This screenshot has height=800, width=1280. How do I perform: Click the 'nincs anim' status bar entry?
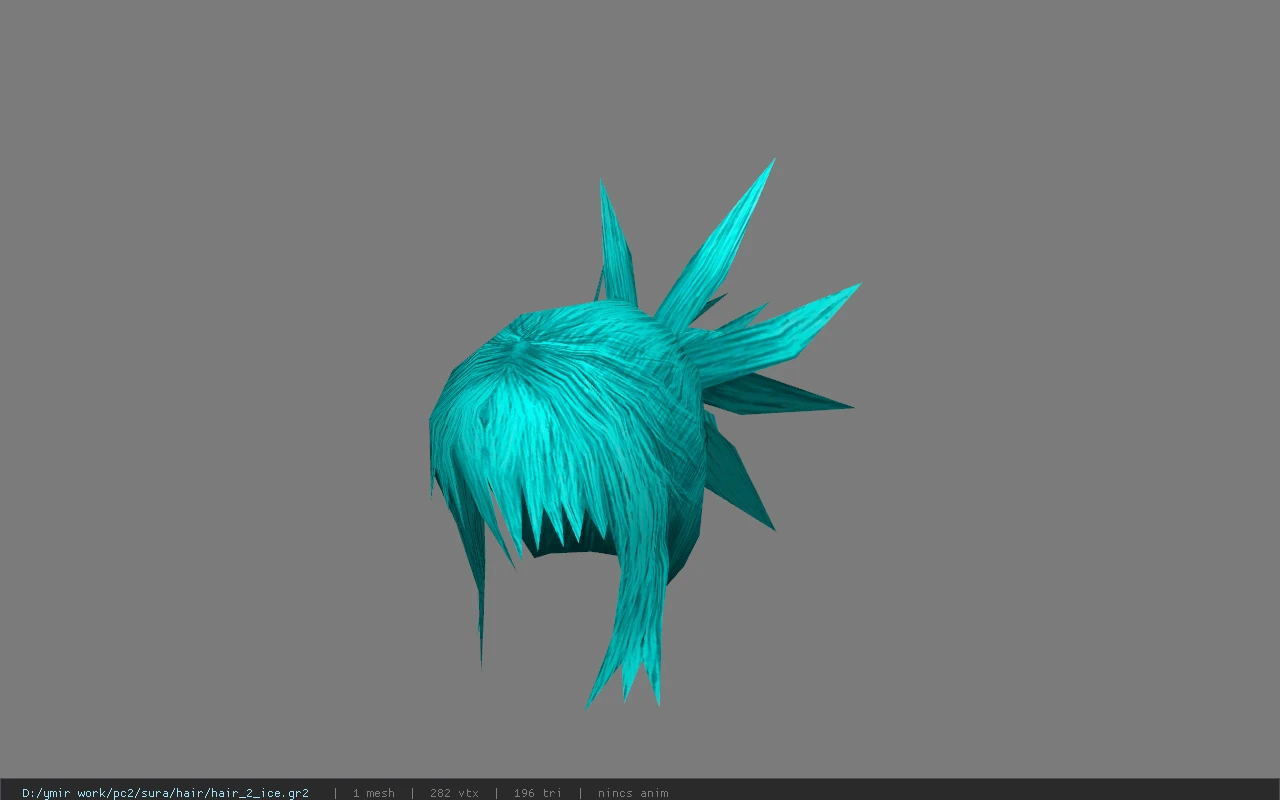[x=633, y=793]
